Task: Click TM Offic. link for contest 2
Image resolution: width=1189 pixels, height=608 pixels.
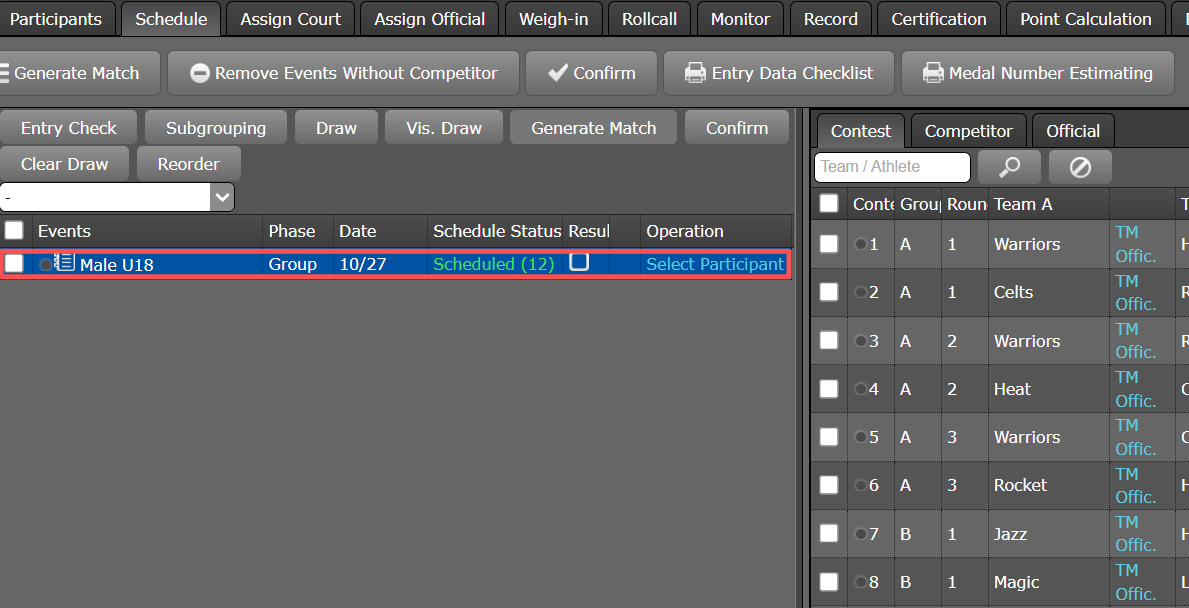Action: point(1135,292)
